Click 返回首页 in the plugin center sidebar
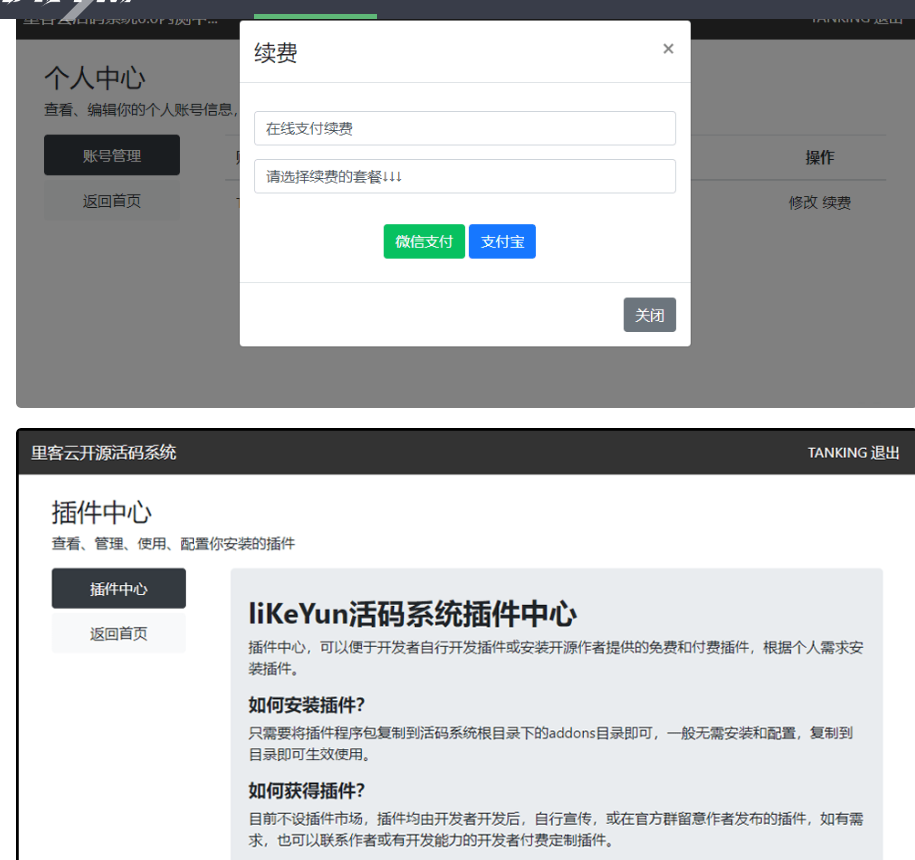Viewport: 915px width, 860px height. coord(118,633)
